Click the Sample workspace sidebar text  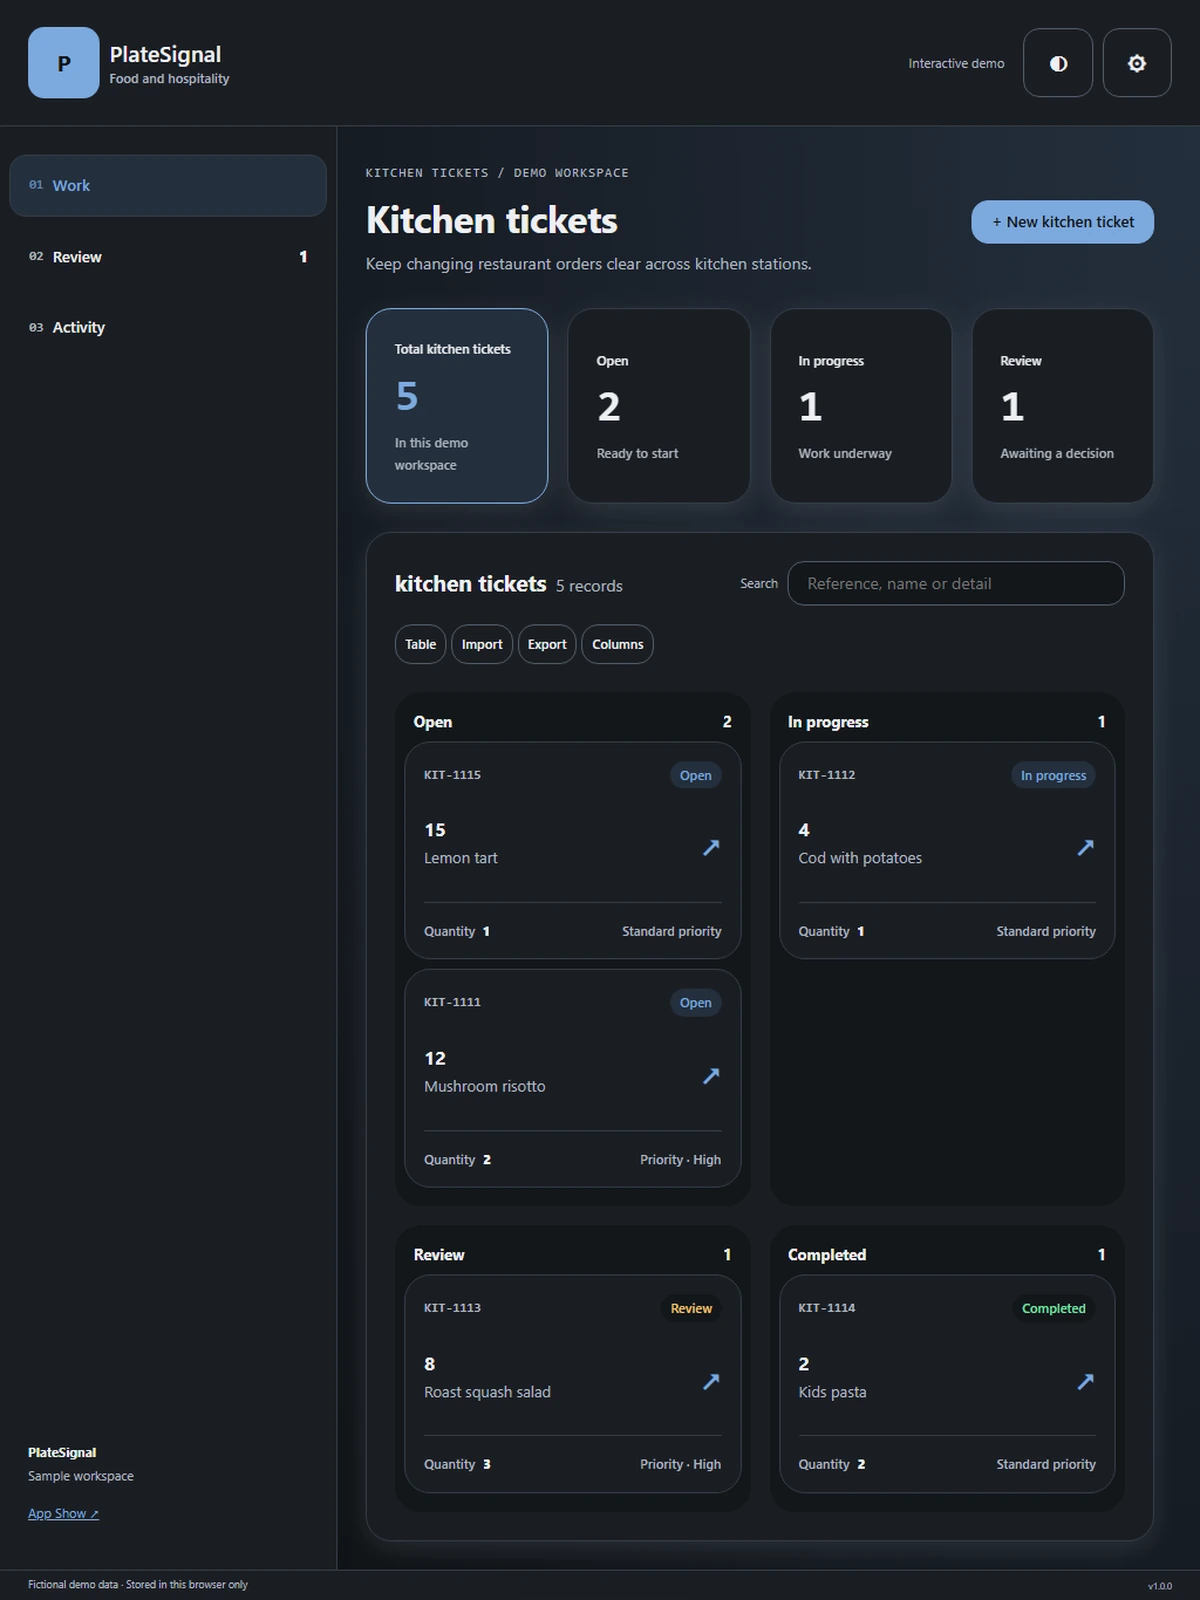80,1476
